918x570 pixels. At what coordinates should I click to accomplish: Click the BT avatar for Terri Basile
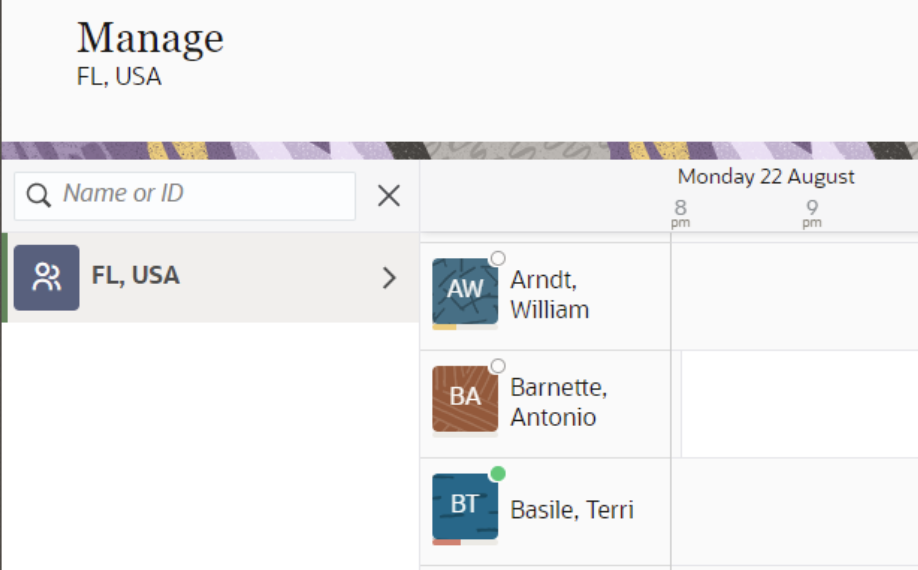coord(464,505)
